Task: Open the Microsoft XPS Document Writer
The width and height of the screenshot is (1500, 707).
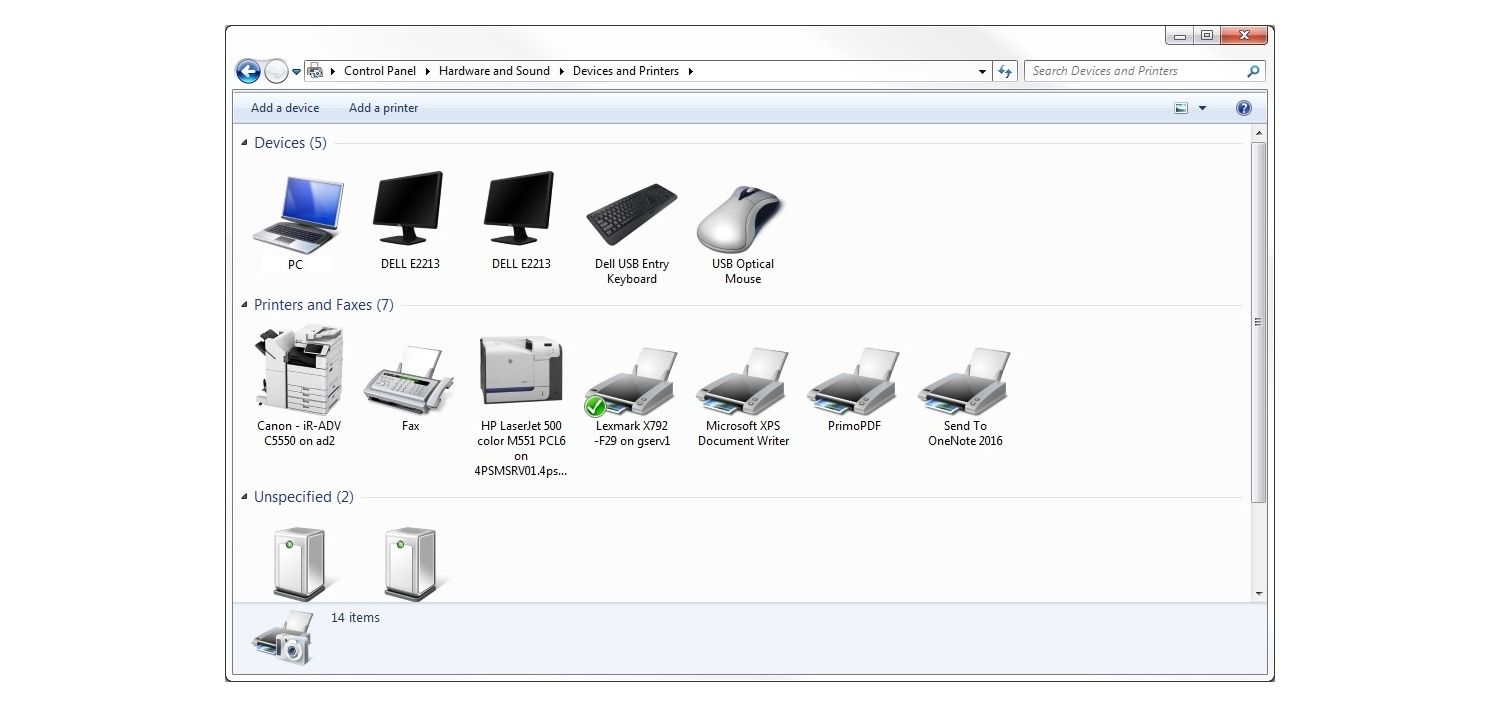Action: (x=742, y=380)
